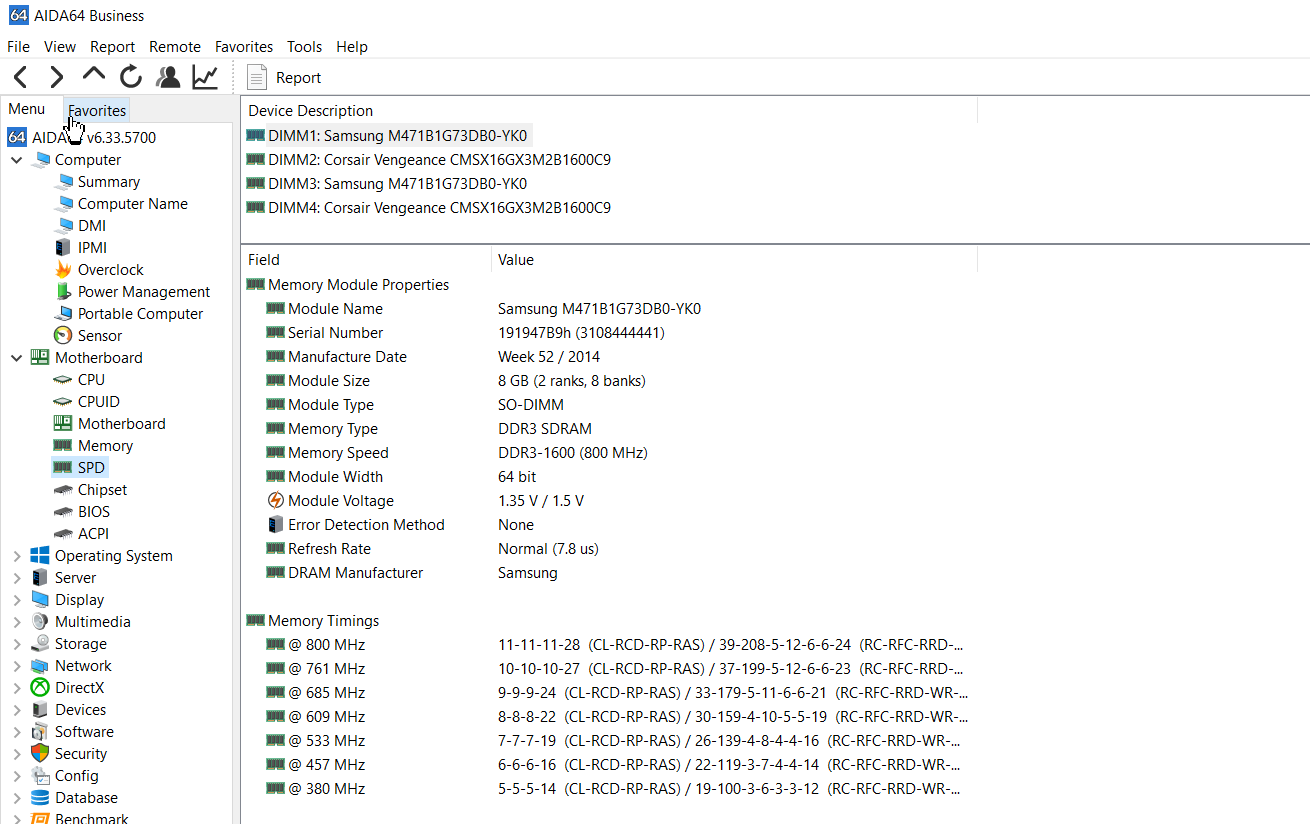Switch to the Favorites tab in sidebar
1310x824 pixels.
point(97,110)
